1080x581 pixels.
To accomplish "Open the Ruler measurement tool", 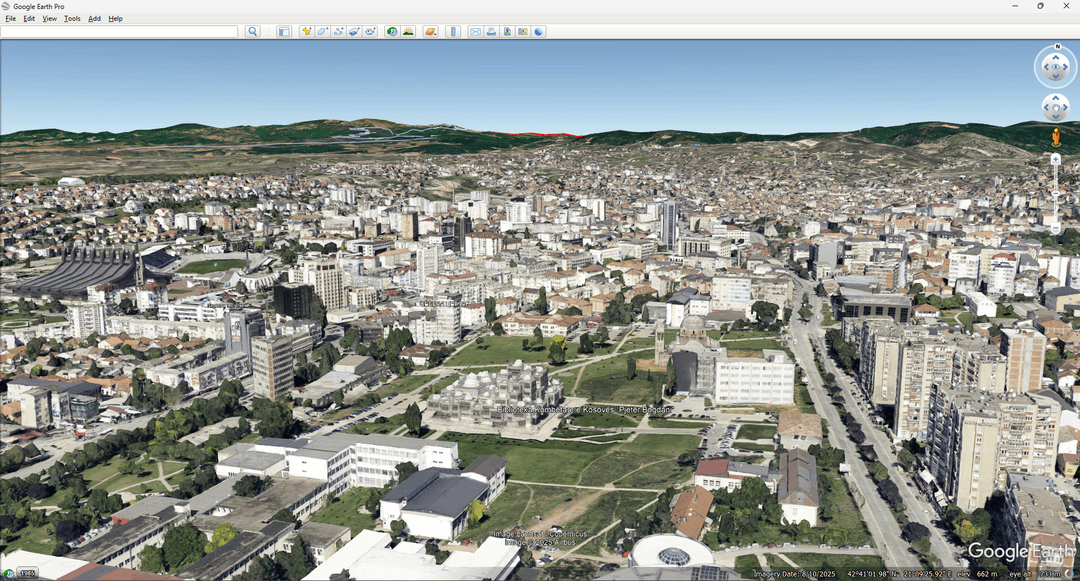I will [453, 32].
